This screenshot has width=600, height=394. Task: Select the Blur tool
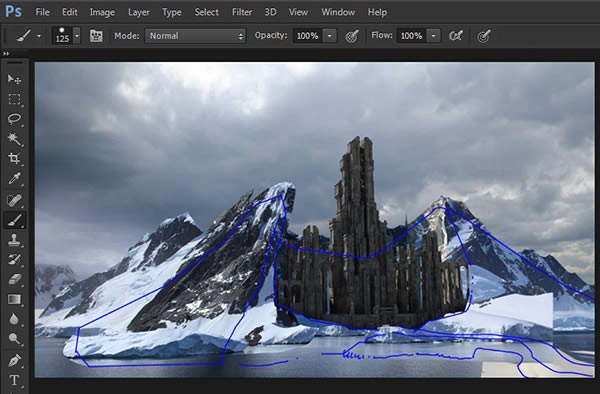click(14, 319)
